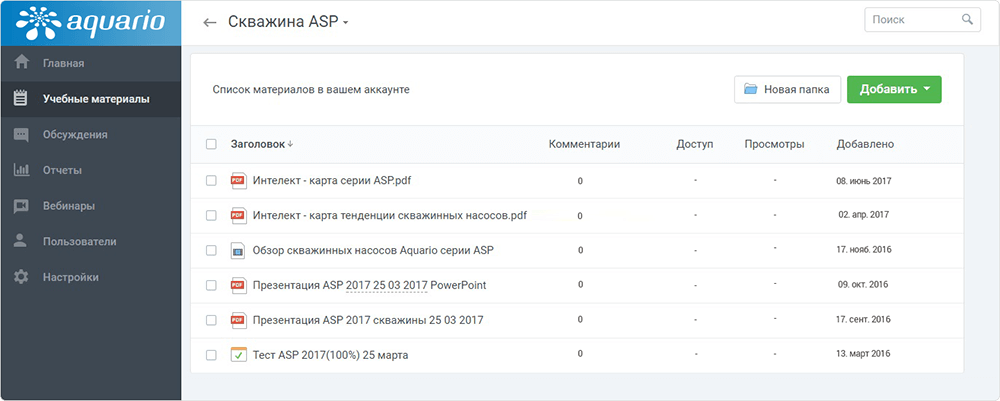The width and height of the screenshot is (1000, 401).
Task: Open Настройки in the sidebar
Action: click(70, 277)
